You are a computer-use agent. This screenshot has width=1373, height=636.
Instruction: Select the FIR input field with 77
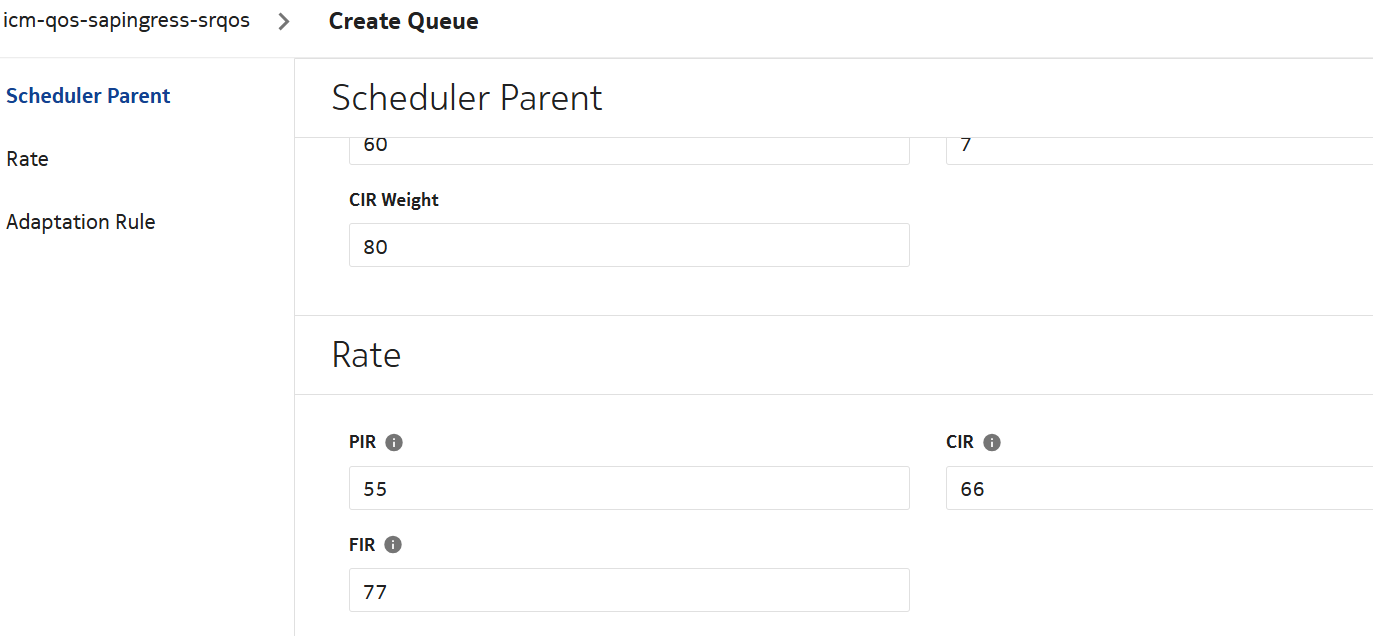click(629, 590)
